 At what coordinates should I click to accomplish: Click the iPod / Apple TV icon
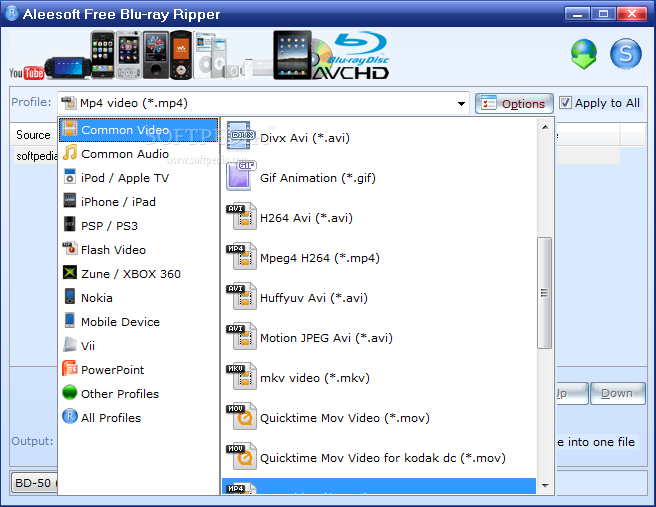pyautogui.click(x=70, y=177)
